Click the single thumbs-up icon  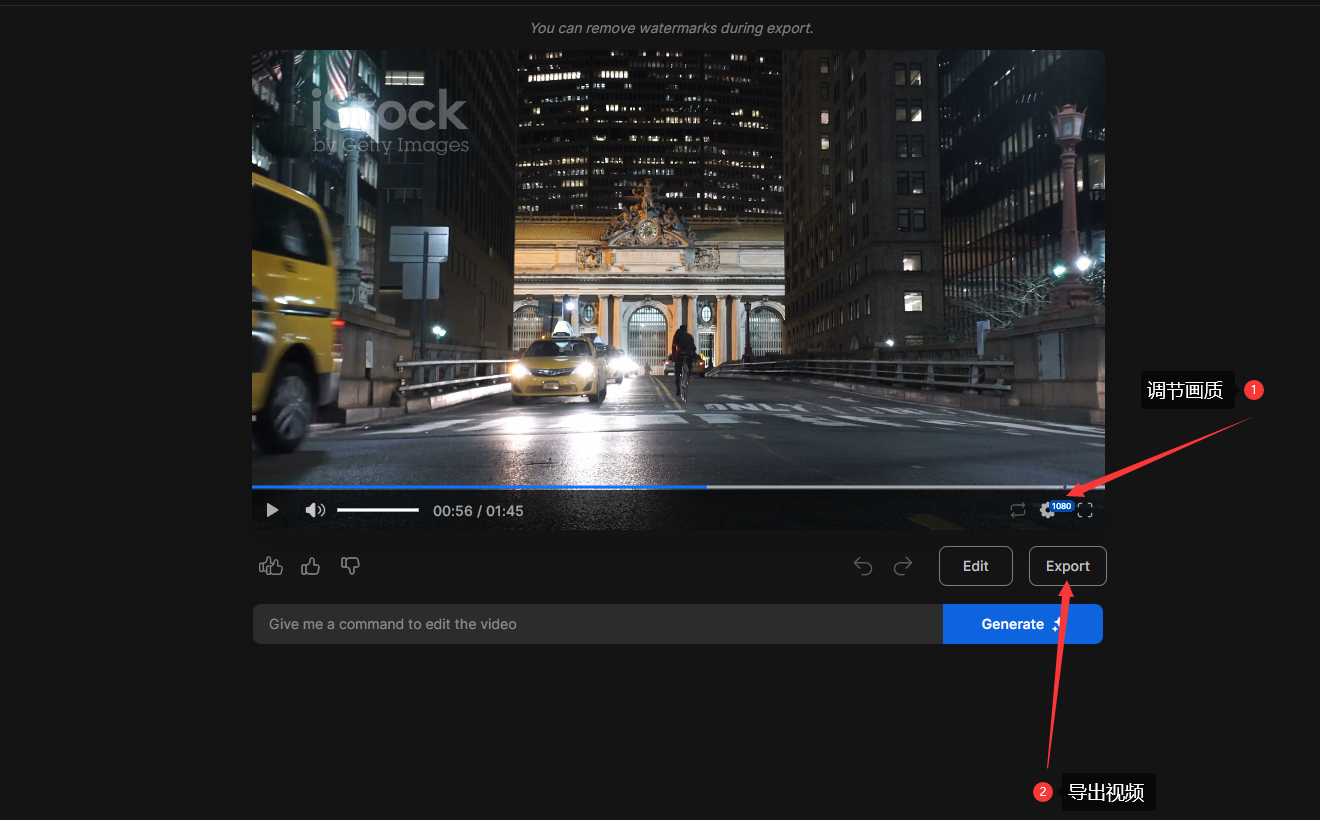click(x=311, y=566)
